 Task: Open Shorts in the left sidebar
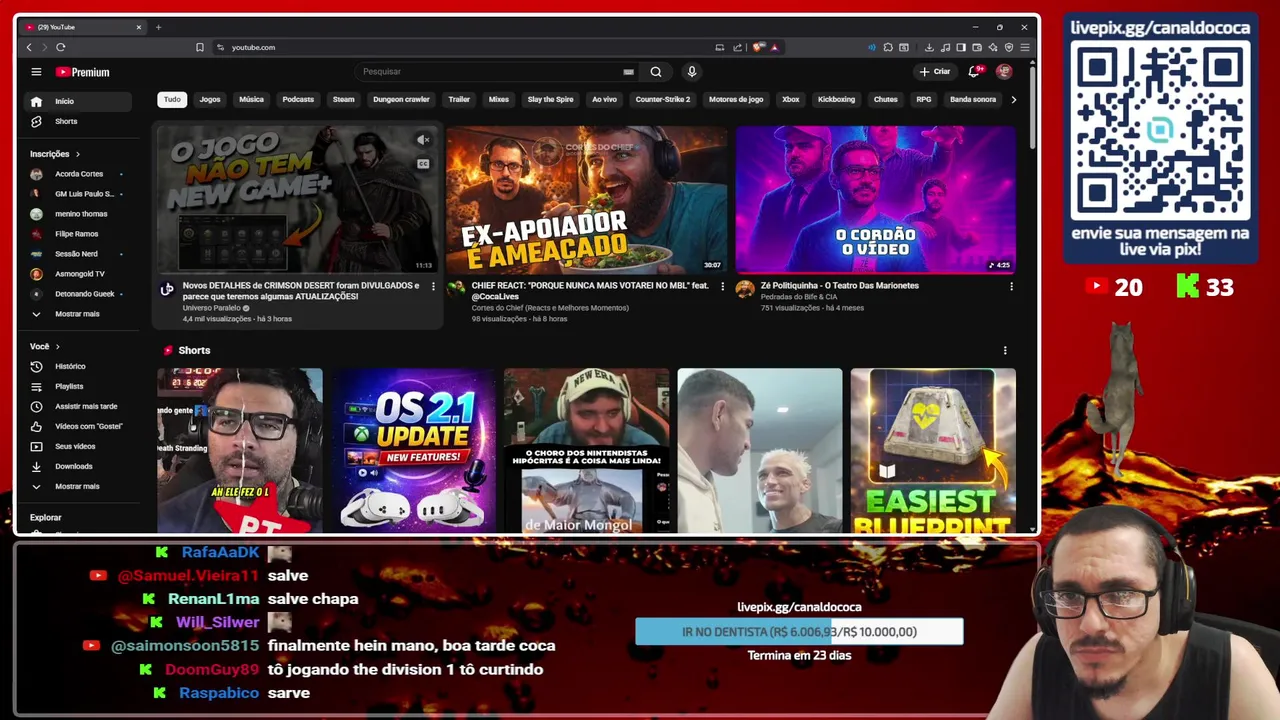tap(78, 121)
